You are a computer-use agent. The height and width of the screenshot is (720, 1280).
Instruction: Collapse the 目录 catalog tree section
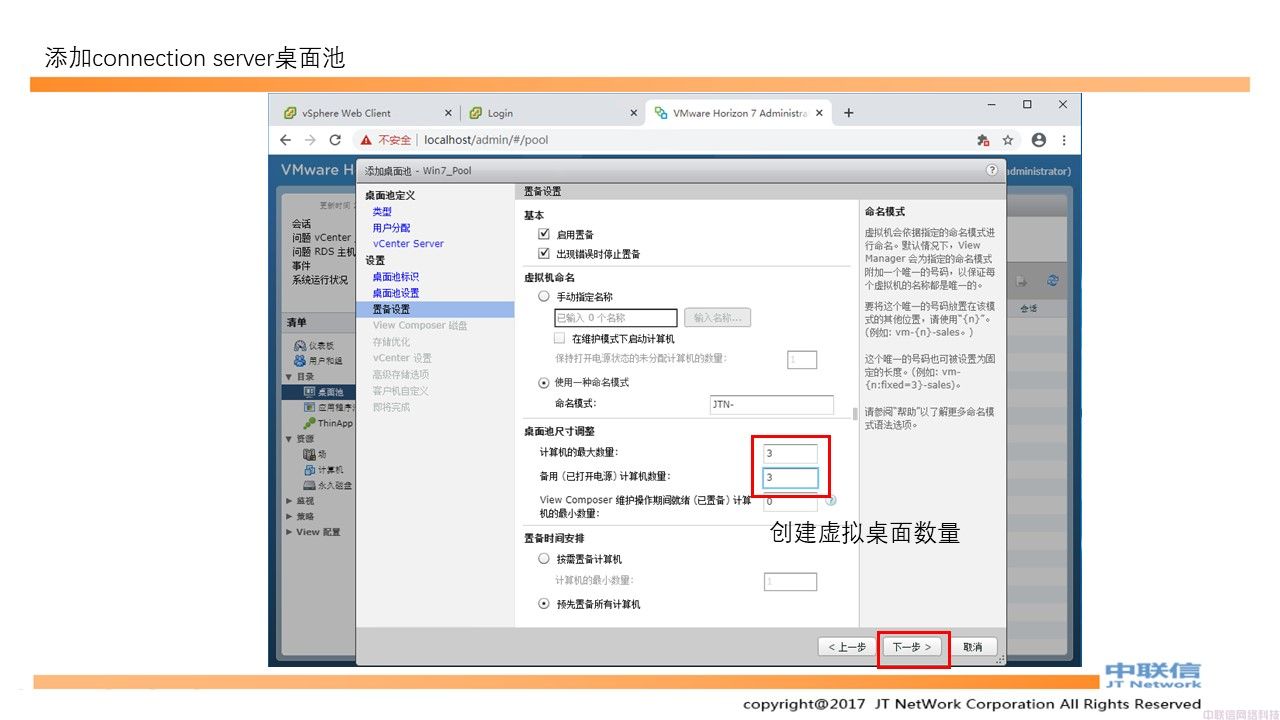click(290, 376)
